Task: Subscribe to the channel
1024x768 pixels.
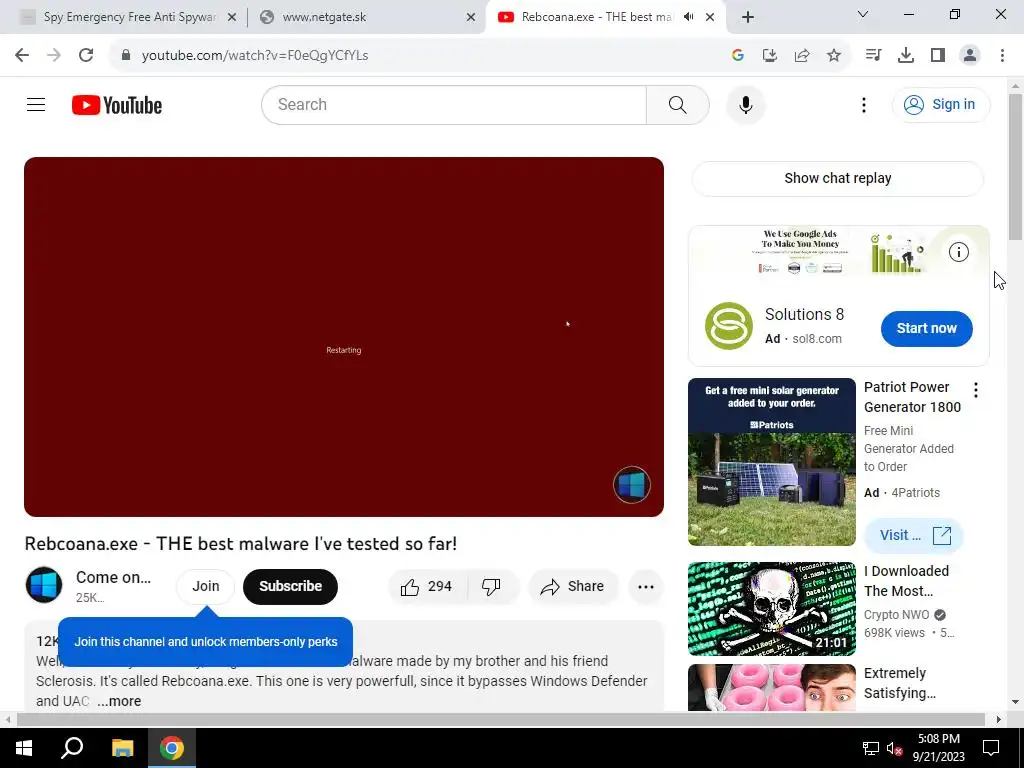Action: coord(291,586)
